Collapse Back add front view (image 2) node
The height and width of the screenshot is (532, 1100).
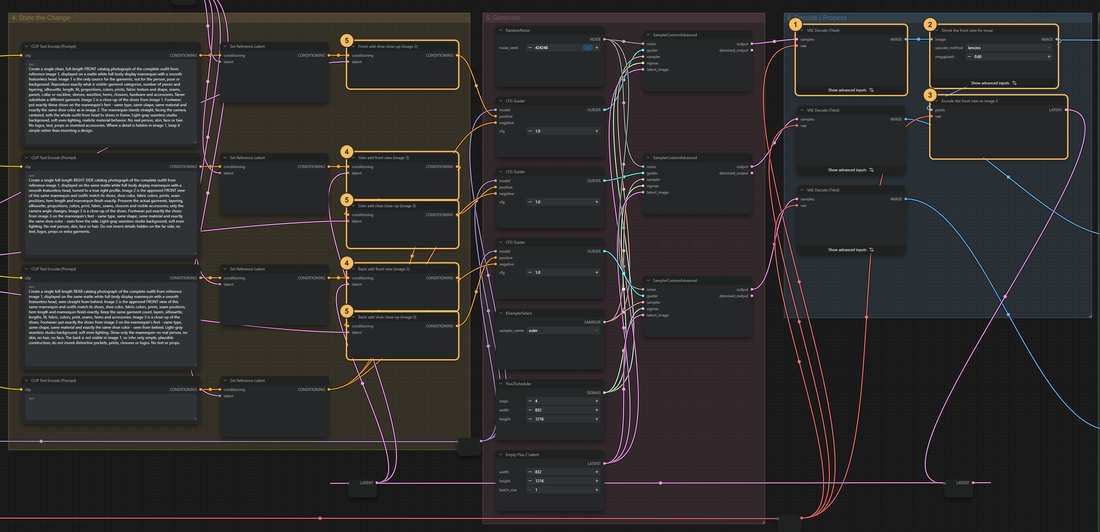click(353, 269)
